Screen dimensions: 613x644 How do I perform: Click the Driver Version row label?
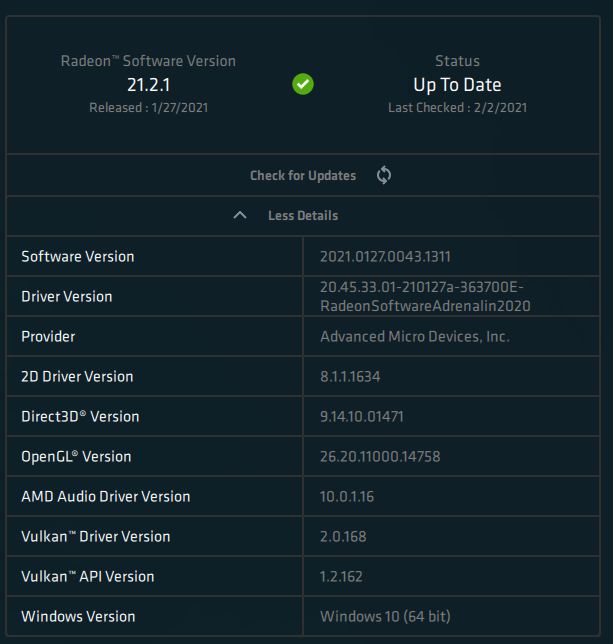[67, 297]
